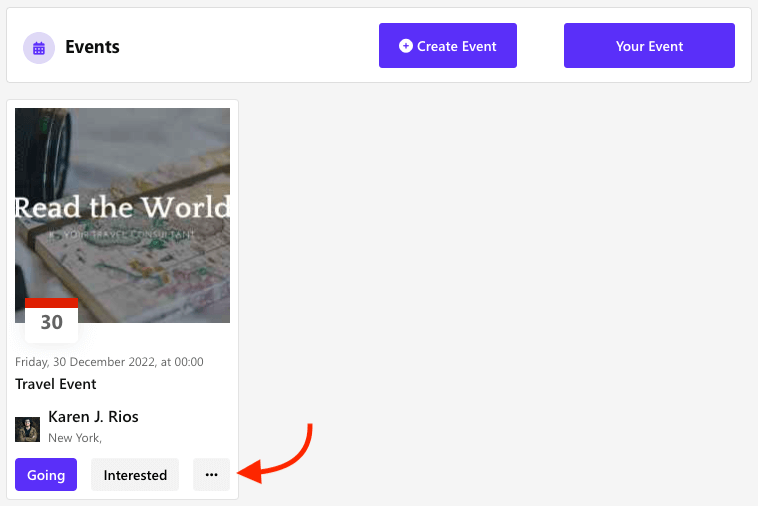
Task: Toggle Interested for the Travel Event
Action: click(135, 475)
